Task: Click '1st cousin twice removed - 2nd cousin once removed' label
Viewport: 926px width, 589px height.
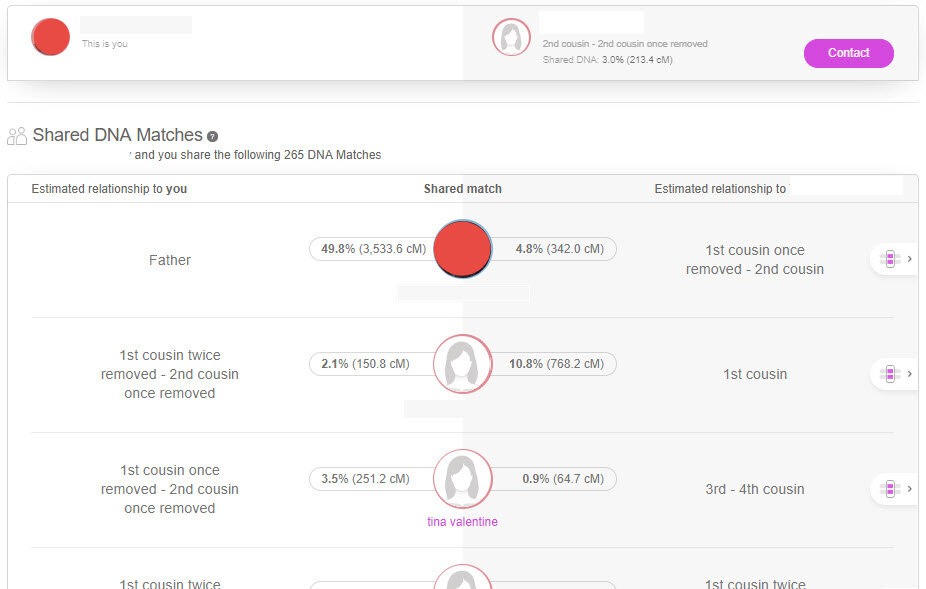Action: click(169, 375)
